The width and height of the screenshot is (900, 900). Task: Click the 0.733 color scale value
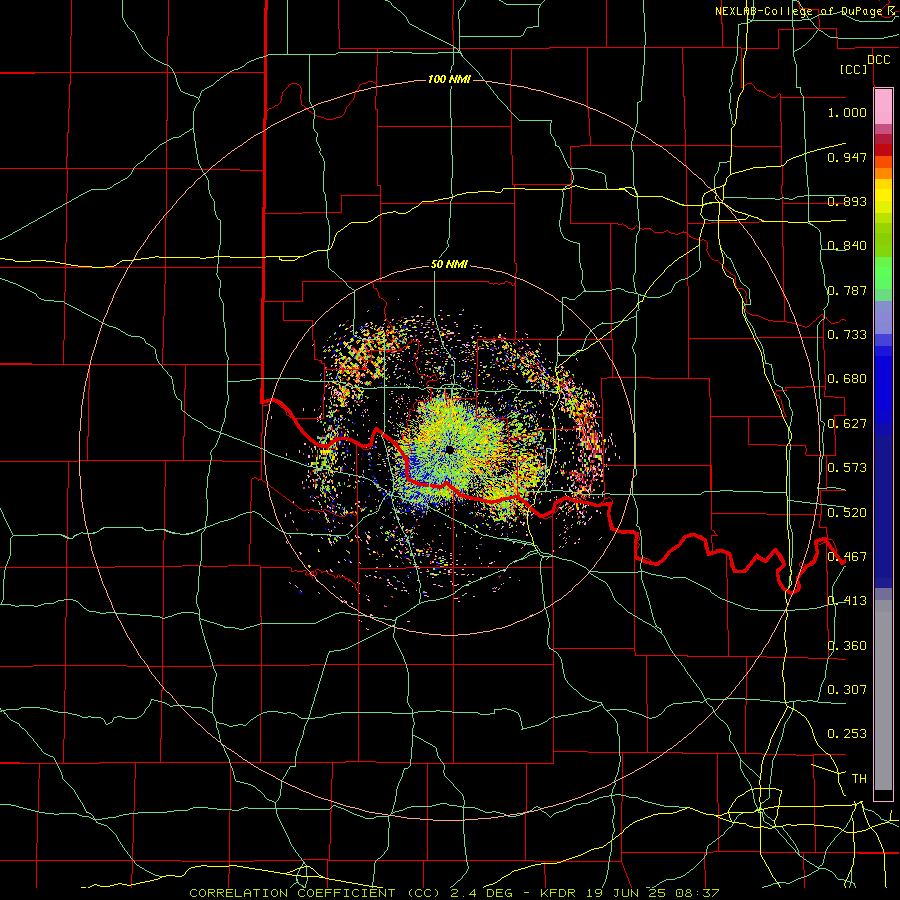[x=847, y=335]
